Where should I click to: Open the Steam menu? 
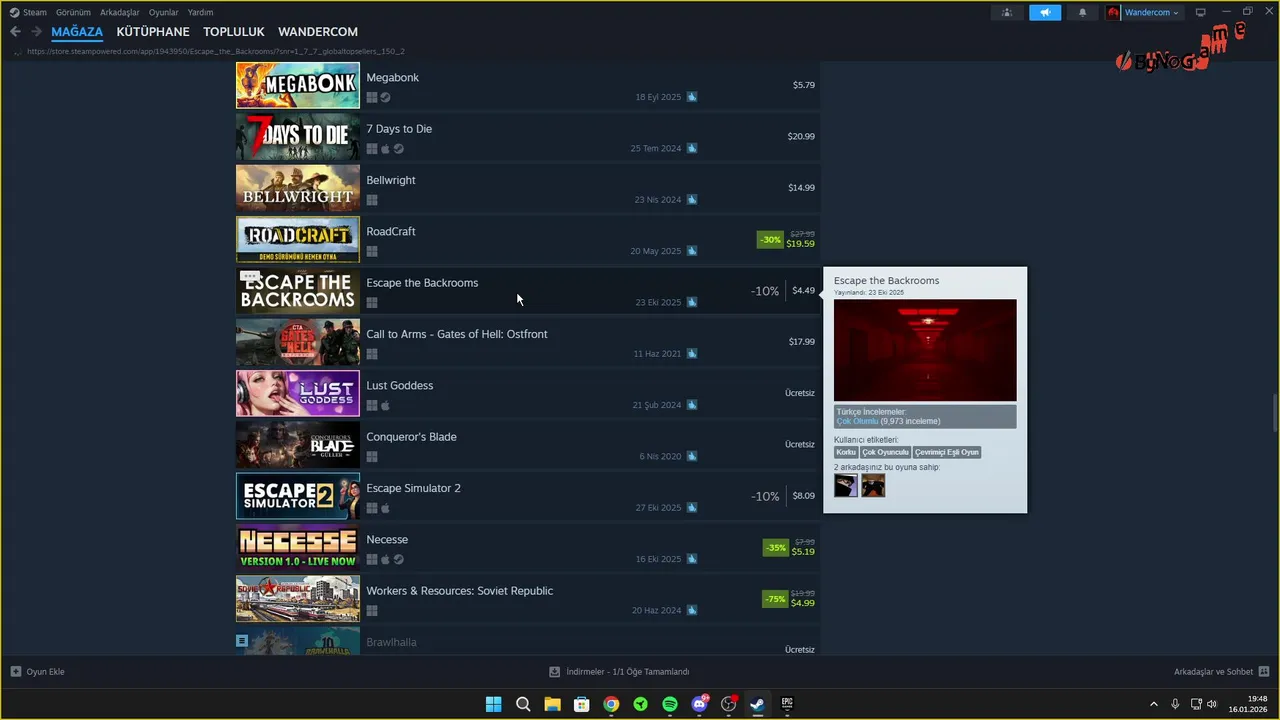(35, 12)
